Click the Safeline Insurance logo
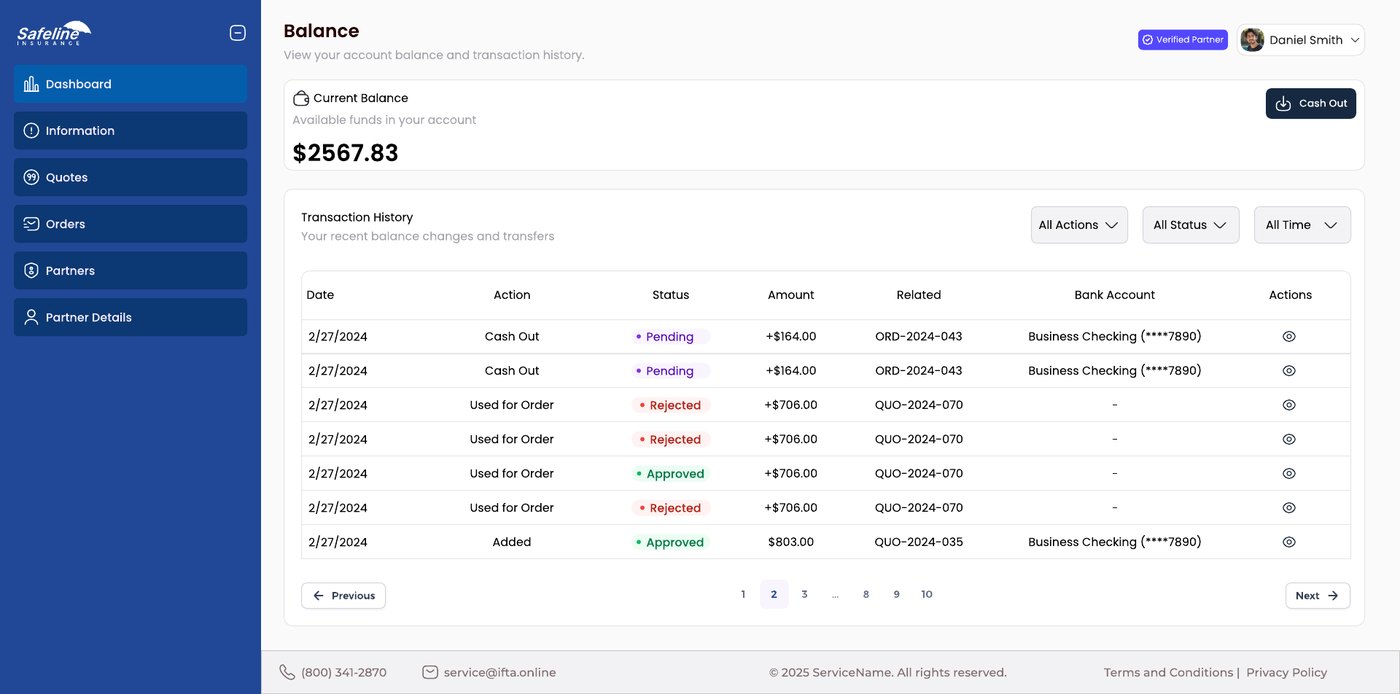 coord(54,34)
